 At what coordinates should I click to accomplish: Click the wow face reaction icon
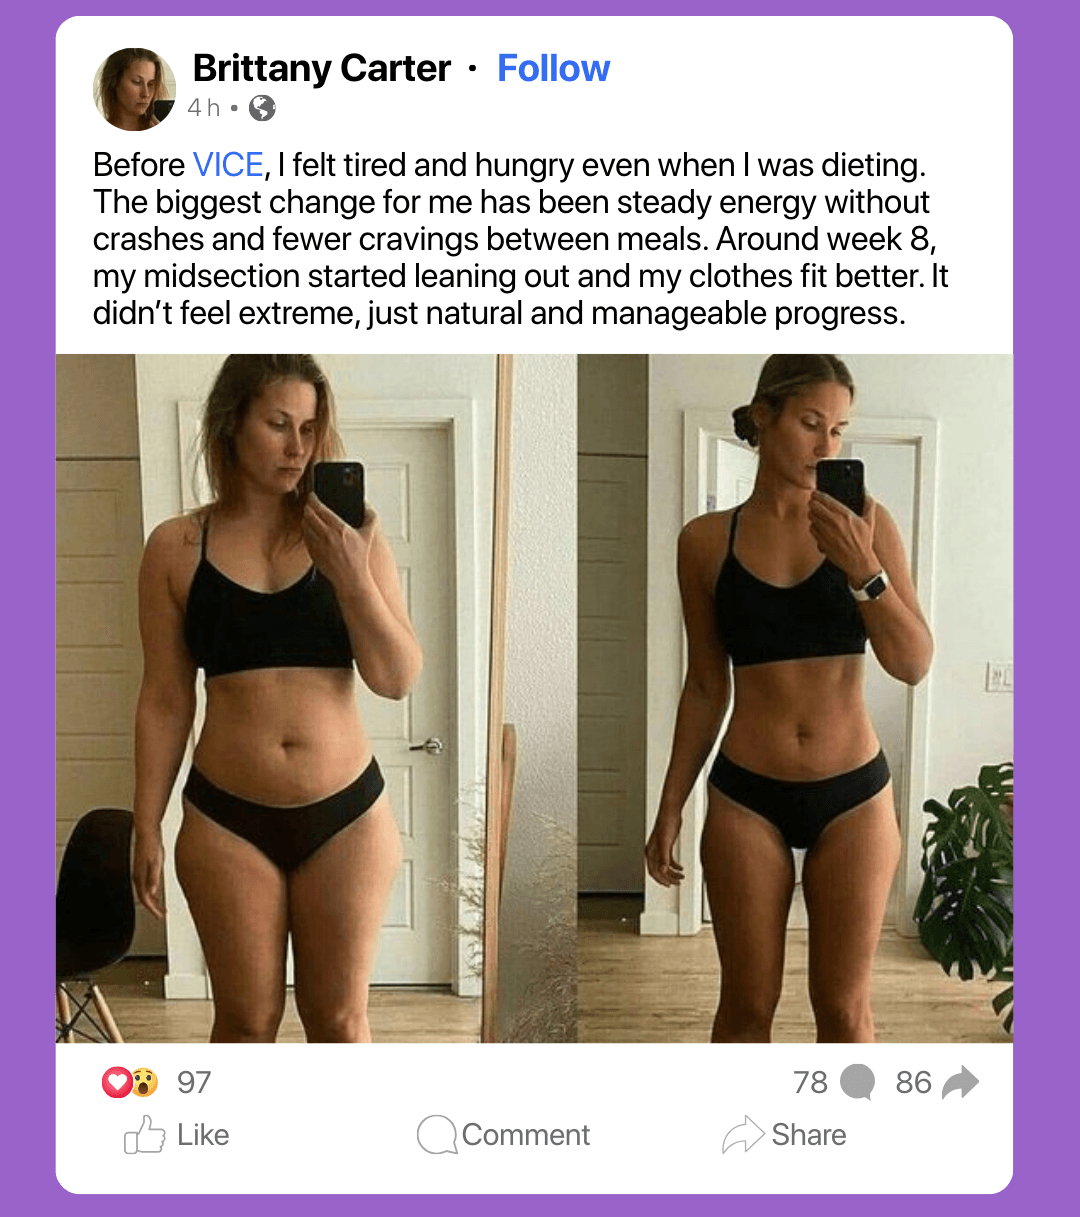click(145, 1082)
